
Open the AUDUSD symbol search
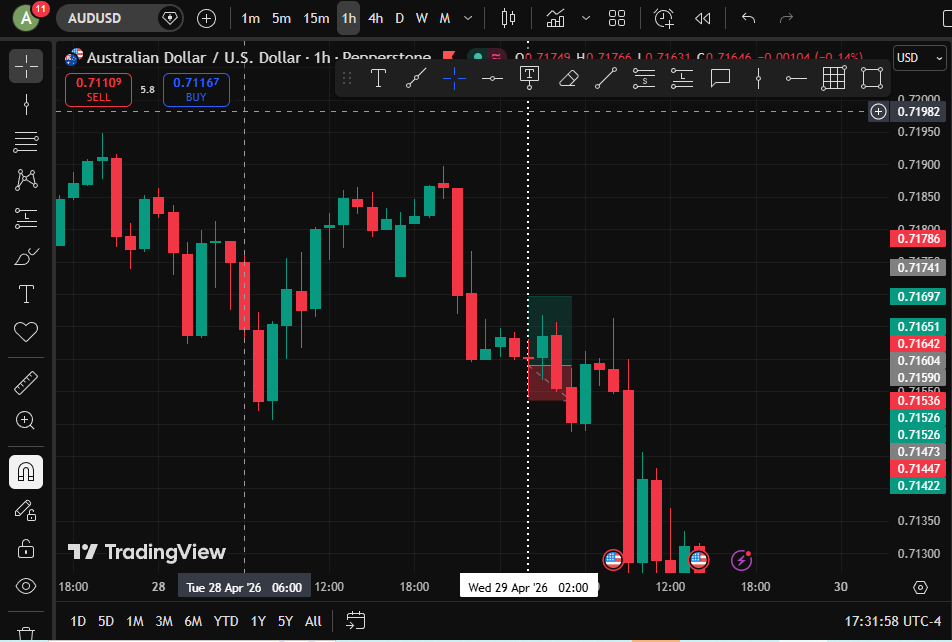pyautogui.click(x=95, y=18)
